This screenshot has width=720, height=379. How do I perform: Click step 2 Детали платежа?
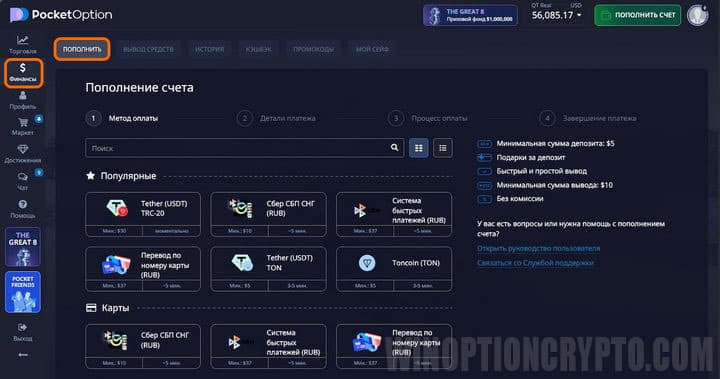point(276,119)
